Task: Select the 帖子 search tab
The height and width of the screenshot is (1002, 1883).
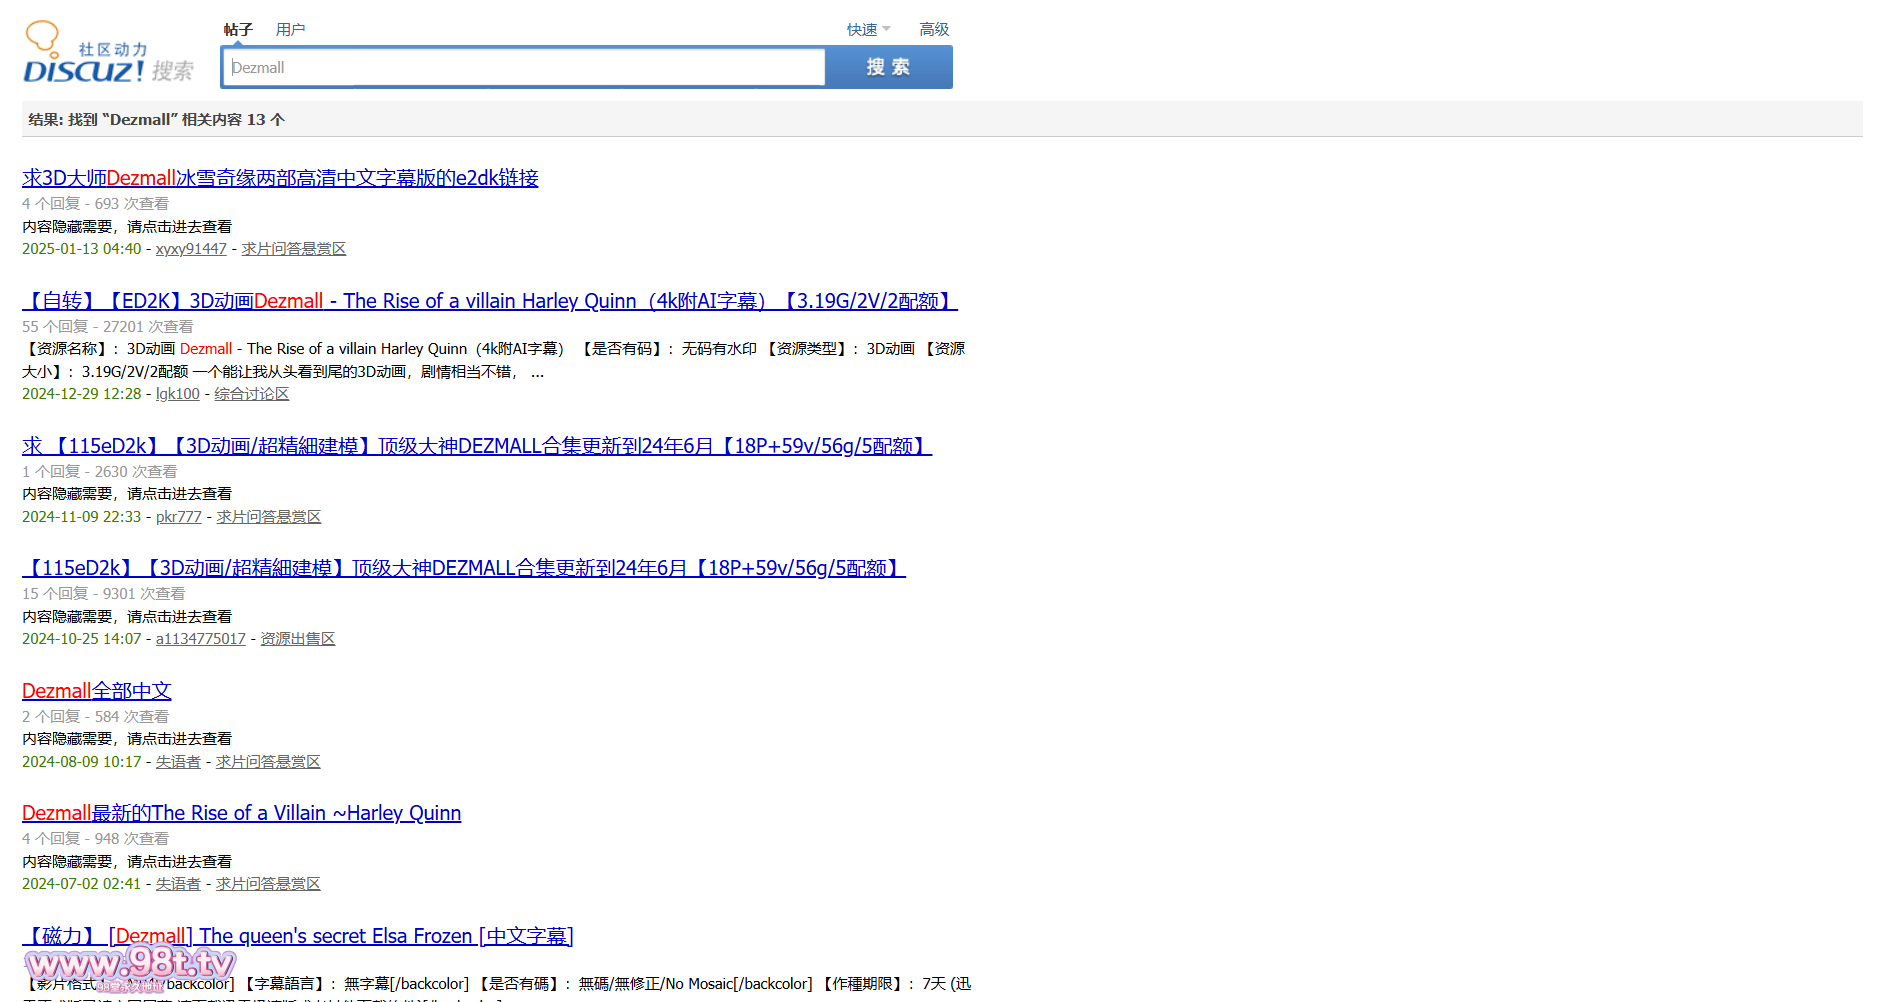Action: coord(238,30)
